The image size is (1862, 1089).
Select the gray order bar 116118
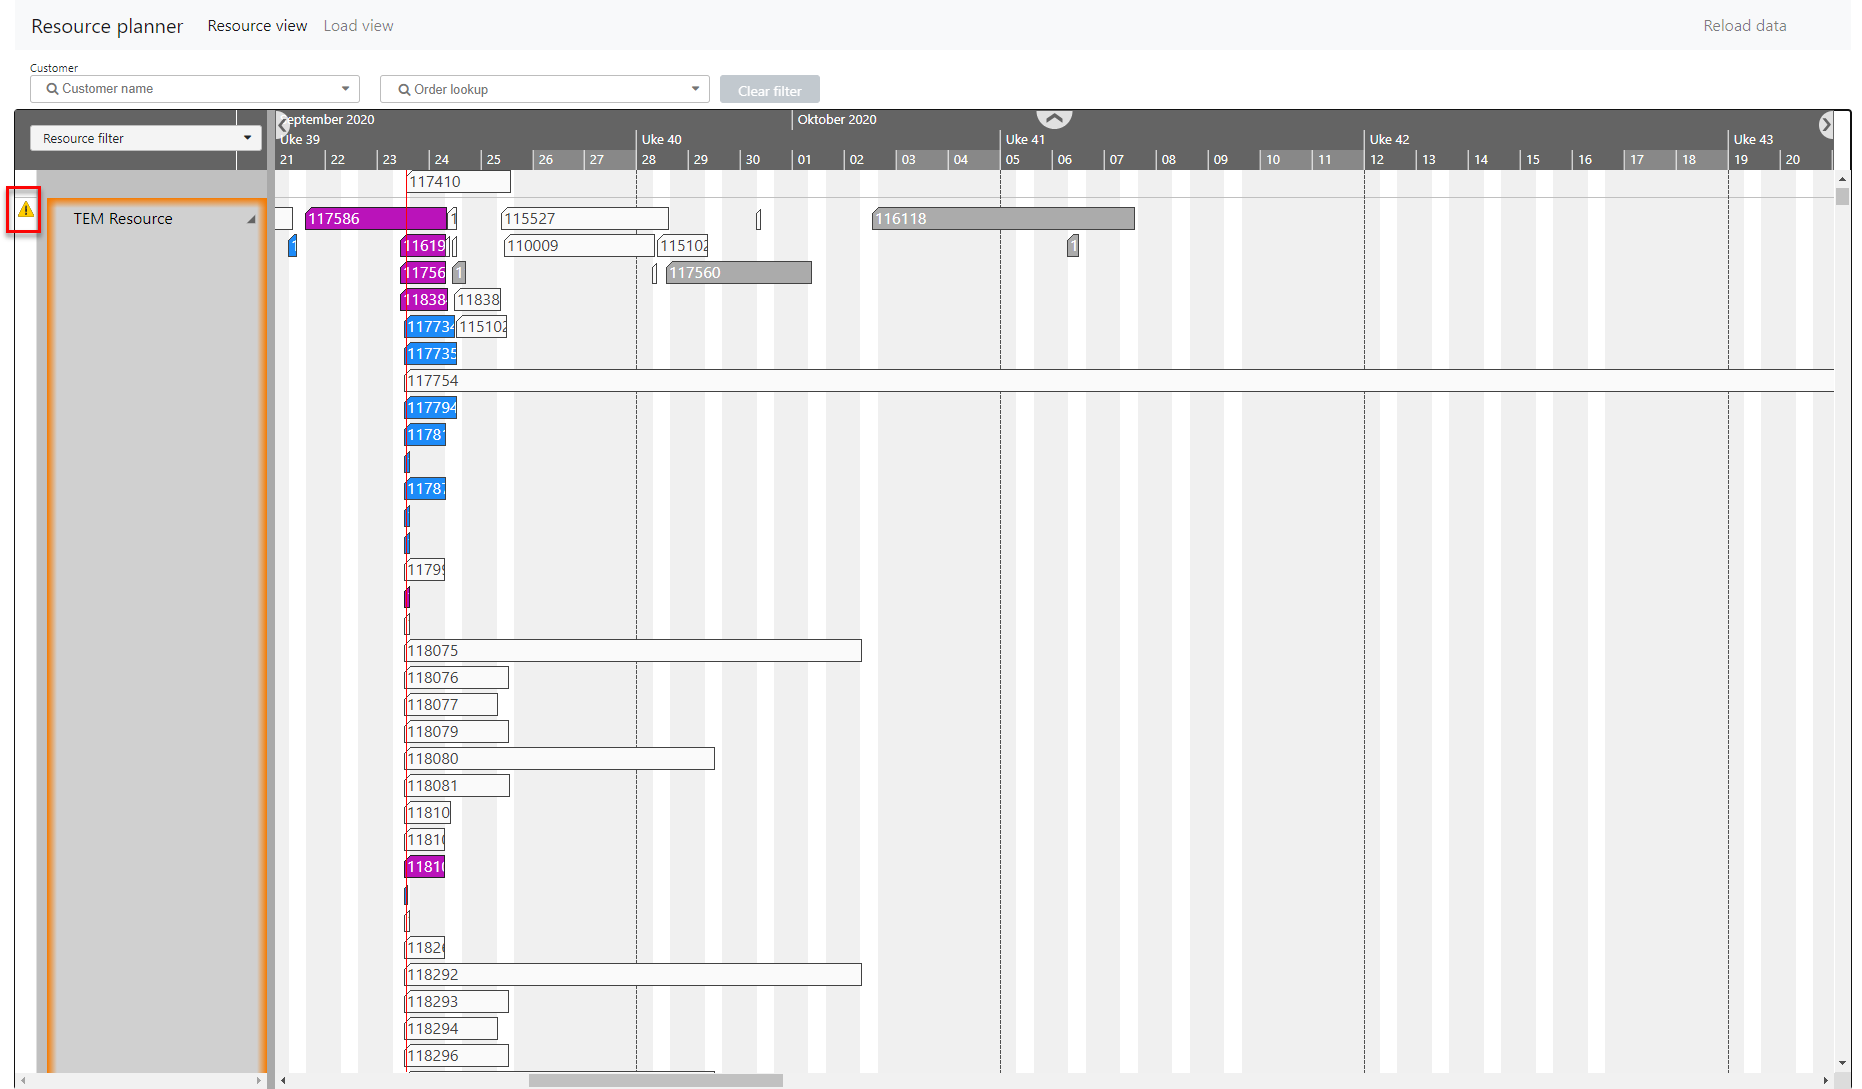coord(1003,219)
